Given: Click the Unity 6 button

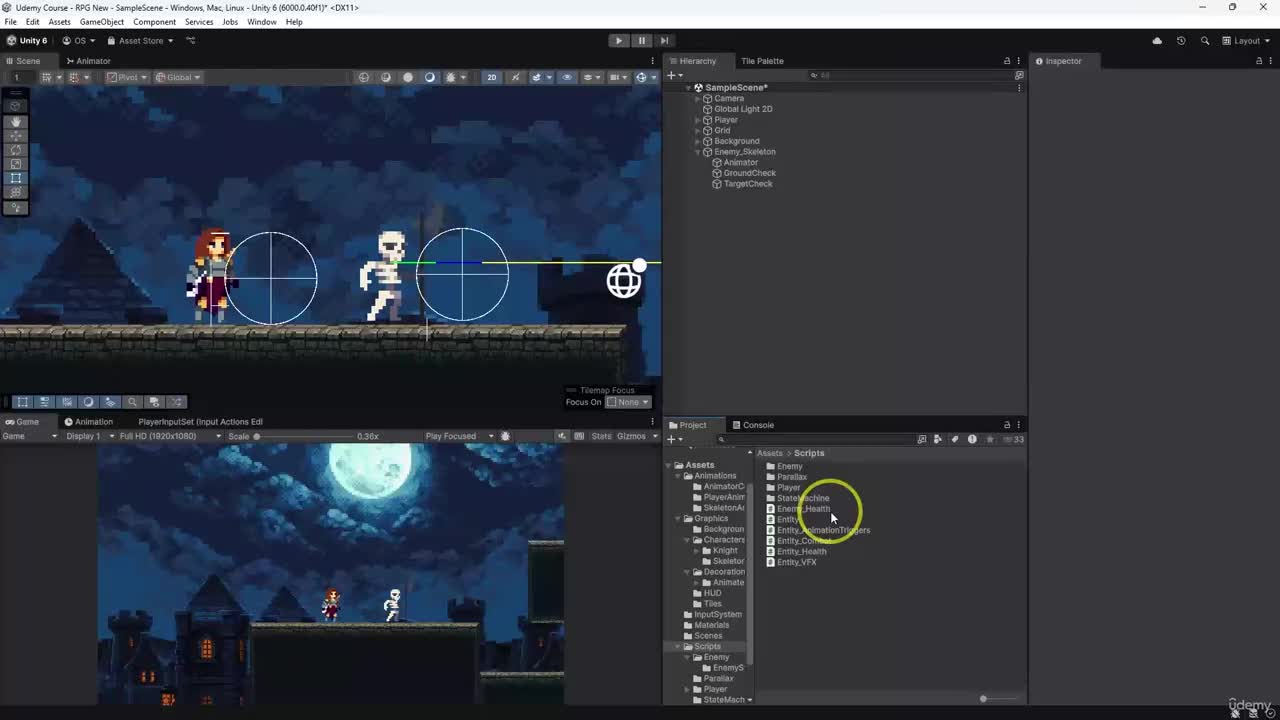Looking at the screenshot, I should pos(27,41).
